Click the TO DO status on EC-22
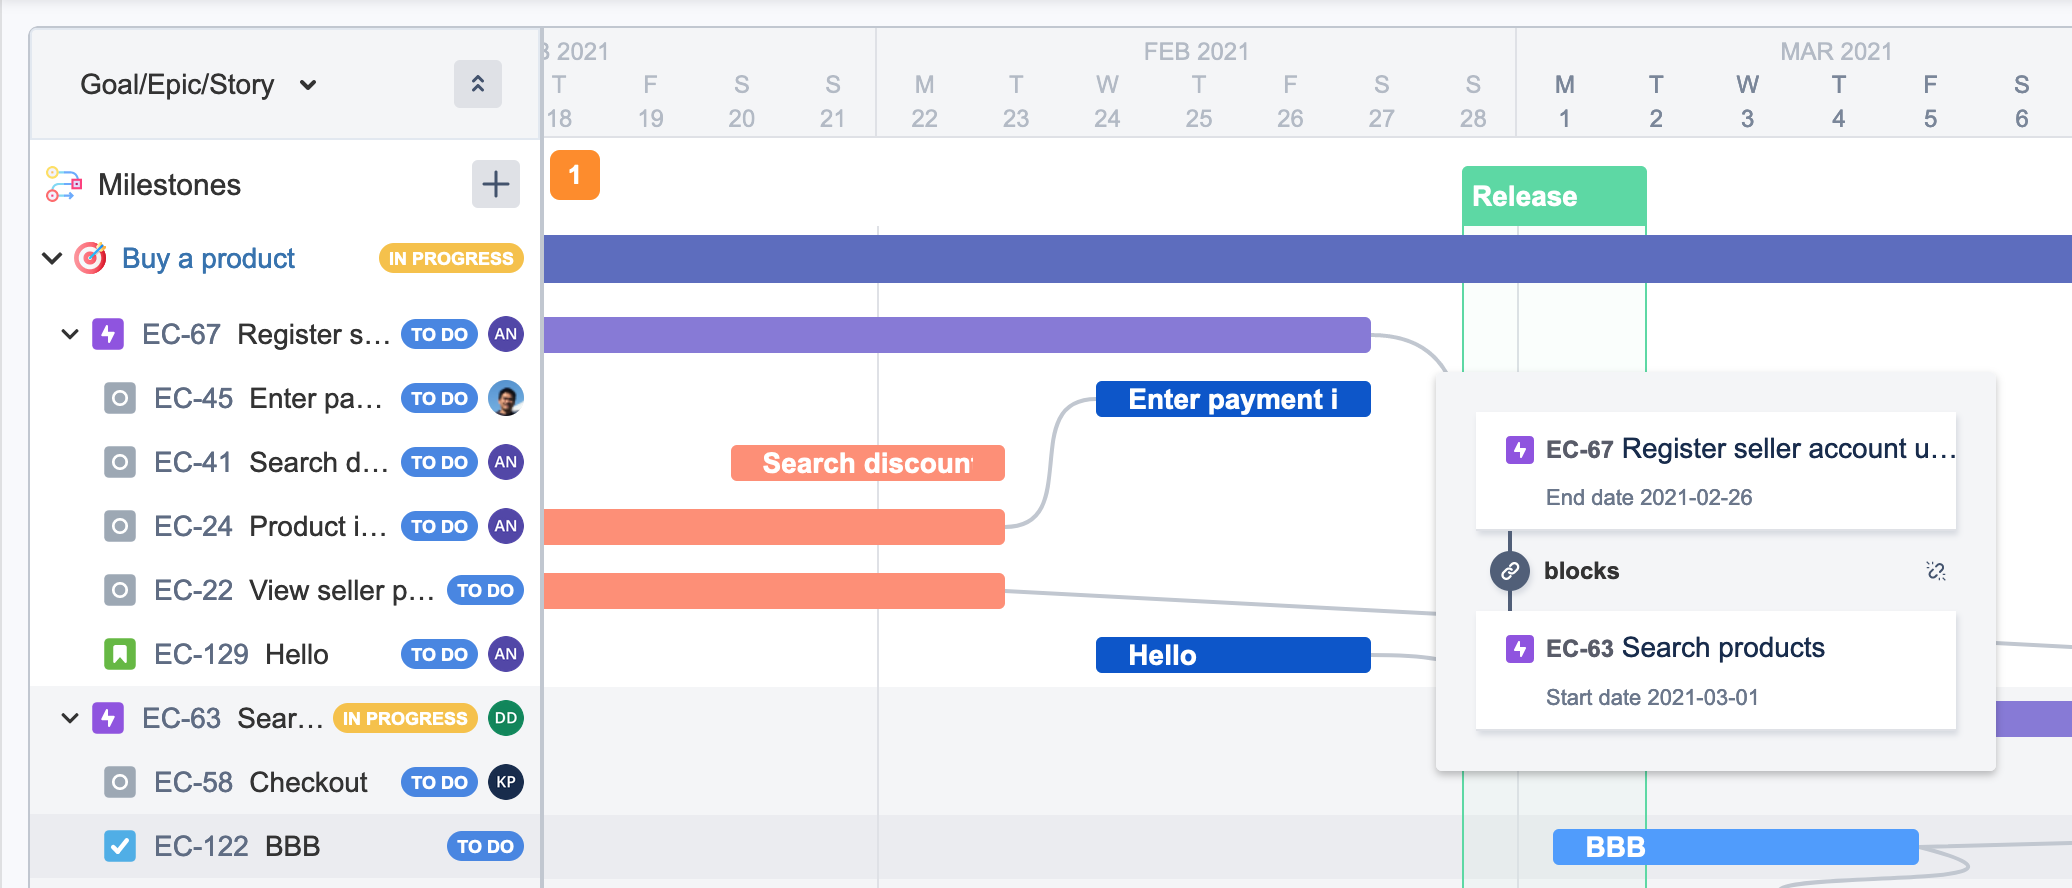2072x888 pixels. click(x=485, y=590)
